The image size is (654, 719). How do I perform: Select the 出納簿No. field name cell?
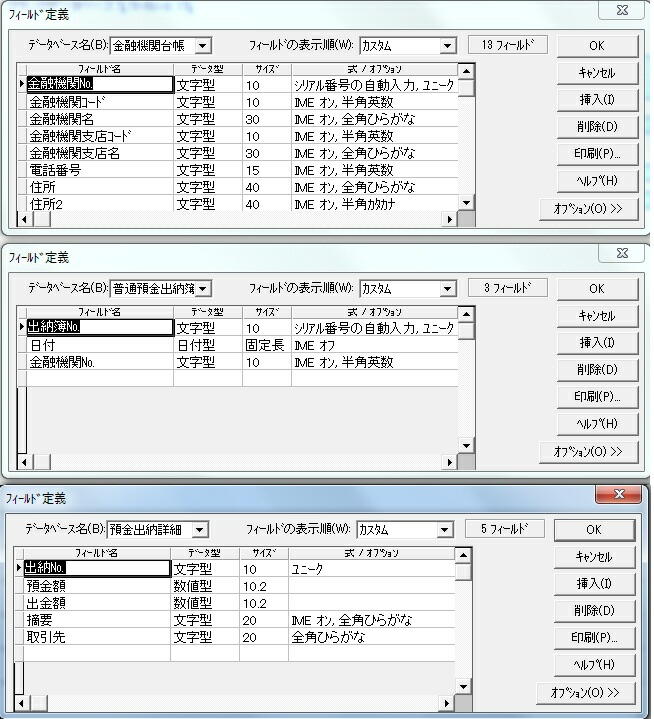pos(100,327)
